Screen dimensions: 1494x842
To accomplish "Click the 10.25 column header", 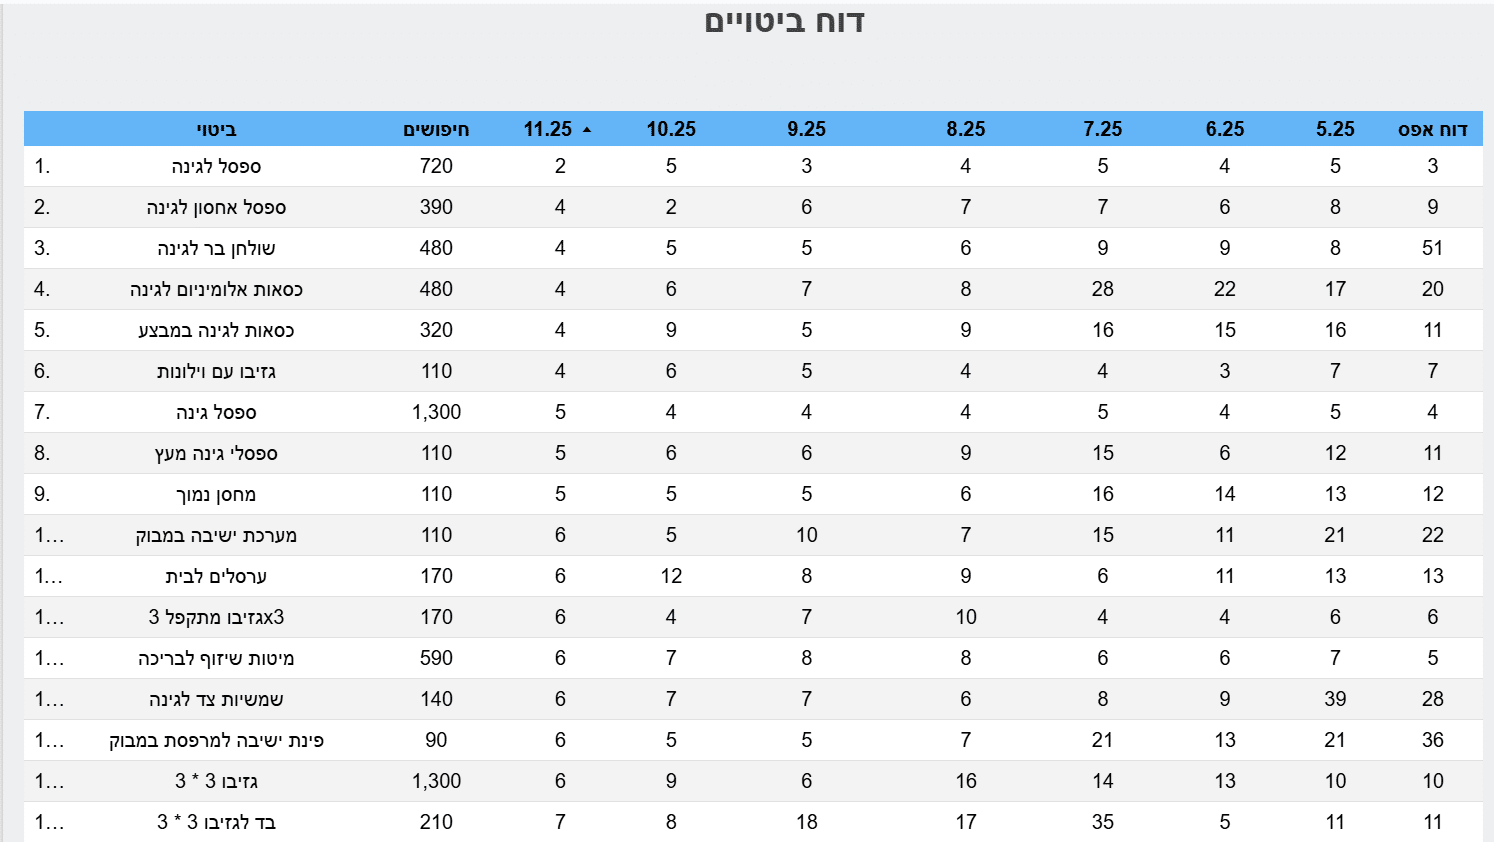I will (671, 129).
